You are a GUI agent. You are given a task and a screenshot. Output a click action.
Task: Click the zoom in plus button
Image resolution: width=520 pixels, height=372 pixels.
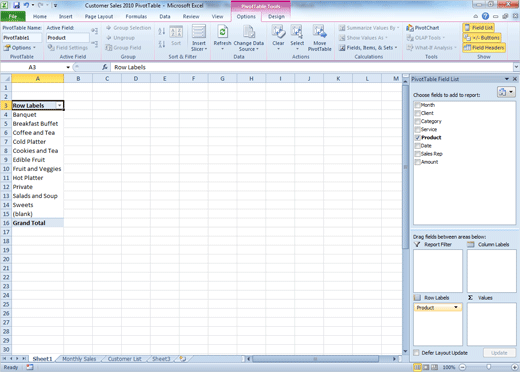515,367
